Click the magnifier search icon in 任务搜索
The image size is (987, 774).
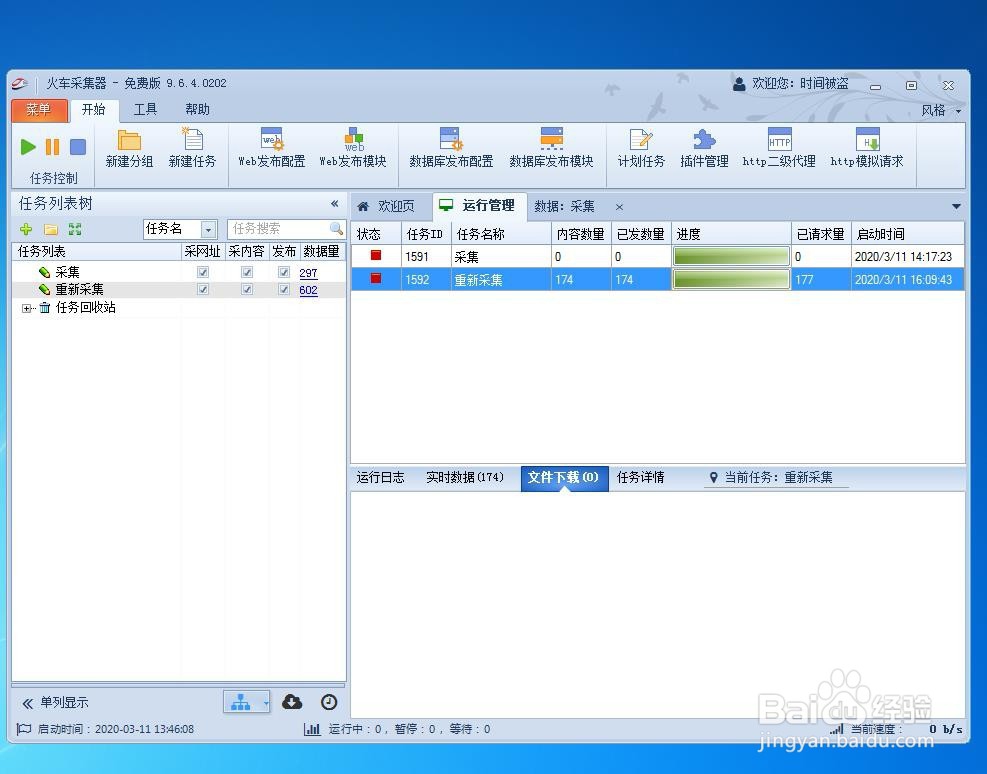pyautogui.click(x=336, y=228)
